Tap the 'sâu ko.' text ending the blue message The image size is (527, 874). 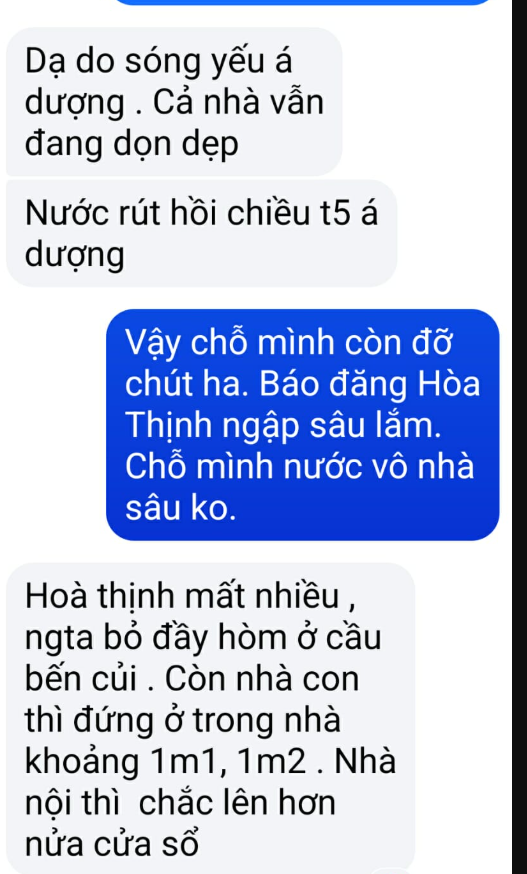pyautogui.click(x=181, y=509)
